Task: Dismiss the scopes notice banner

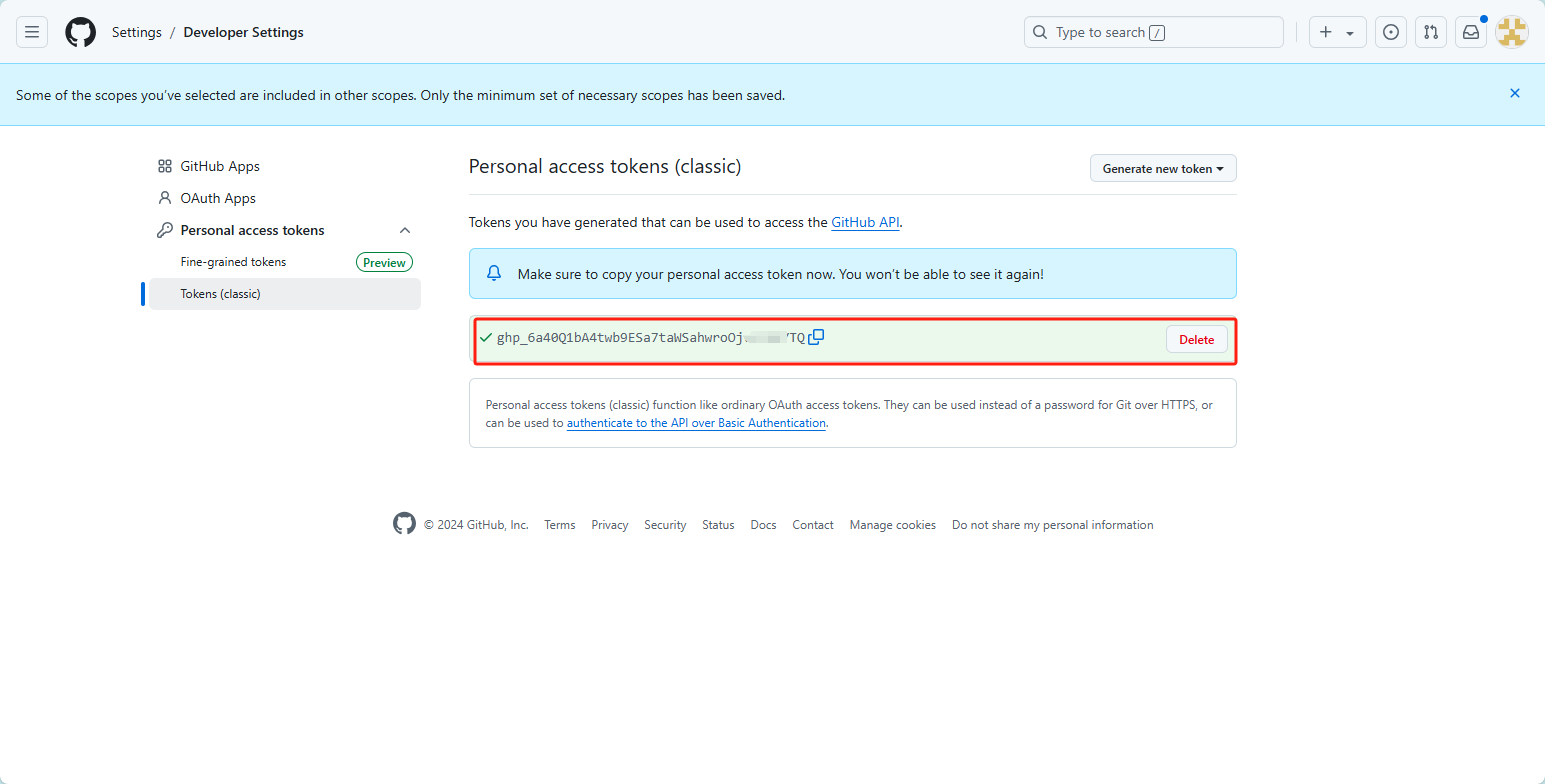Action: [x=1515, y=93]
